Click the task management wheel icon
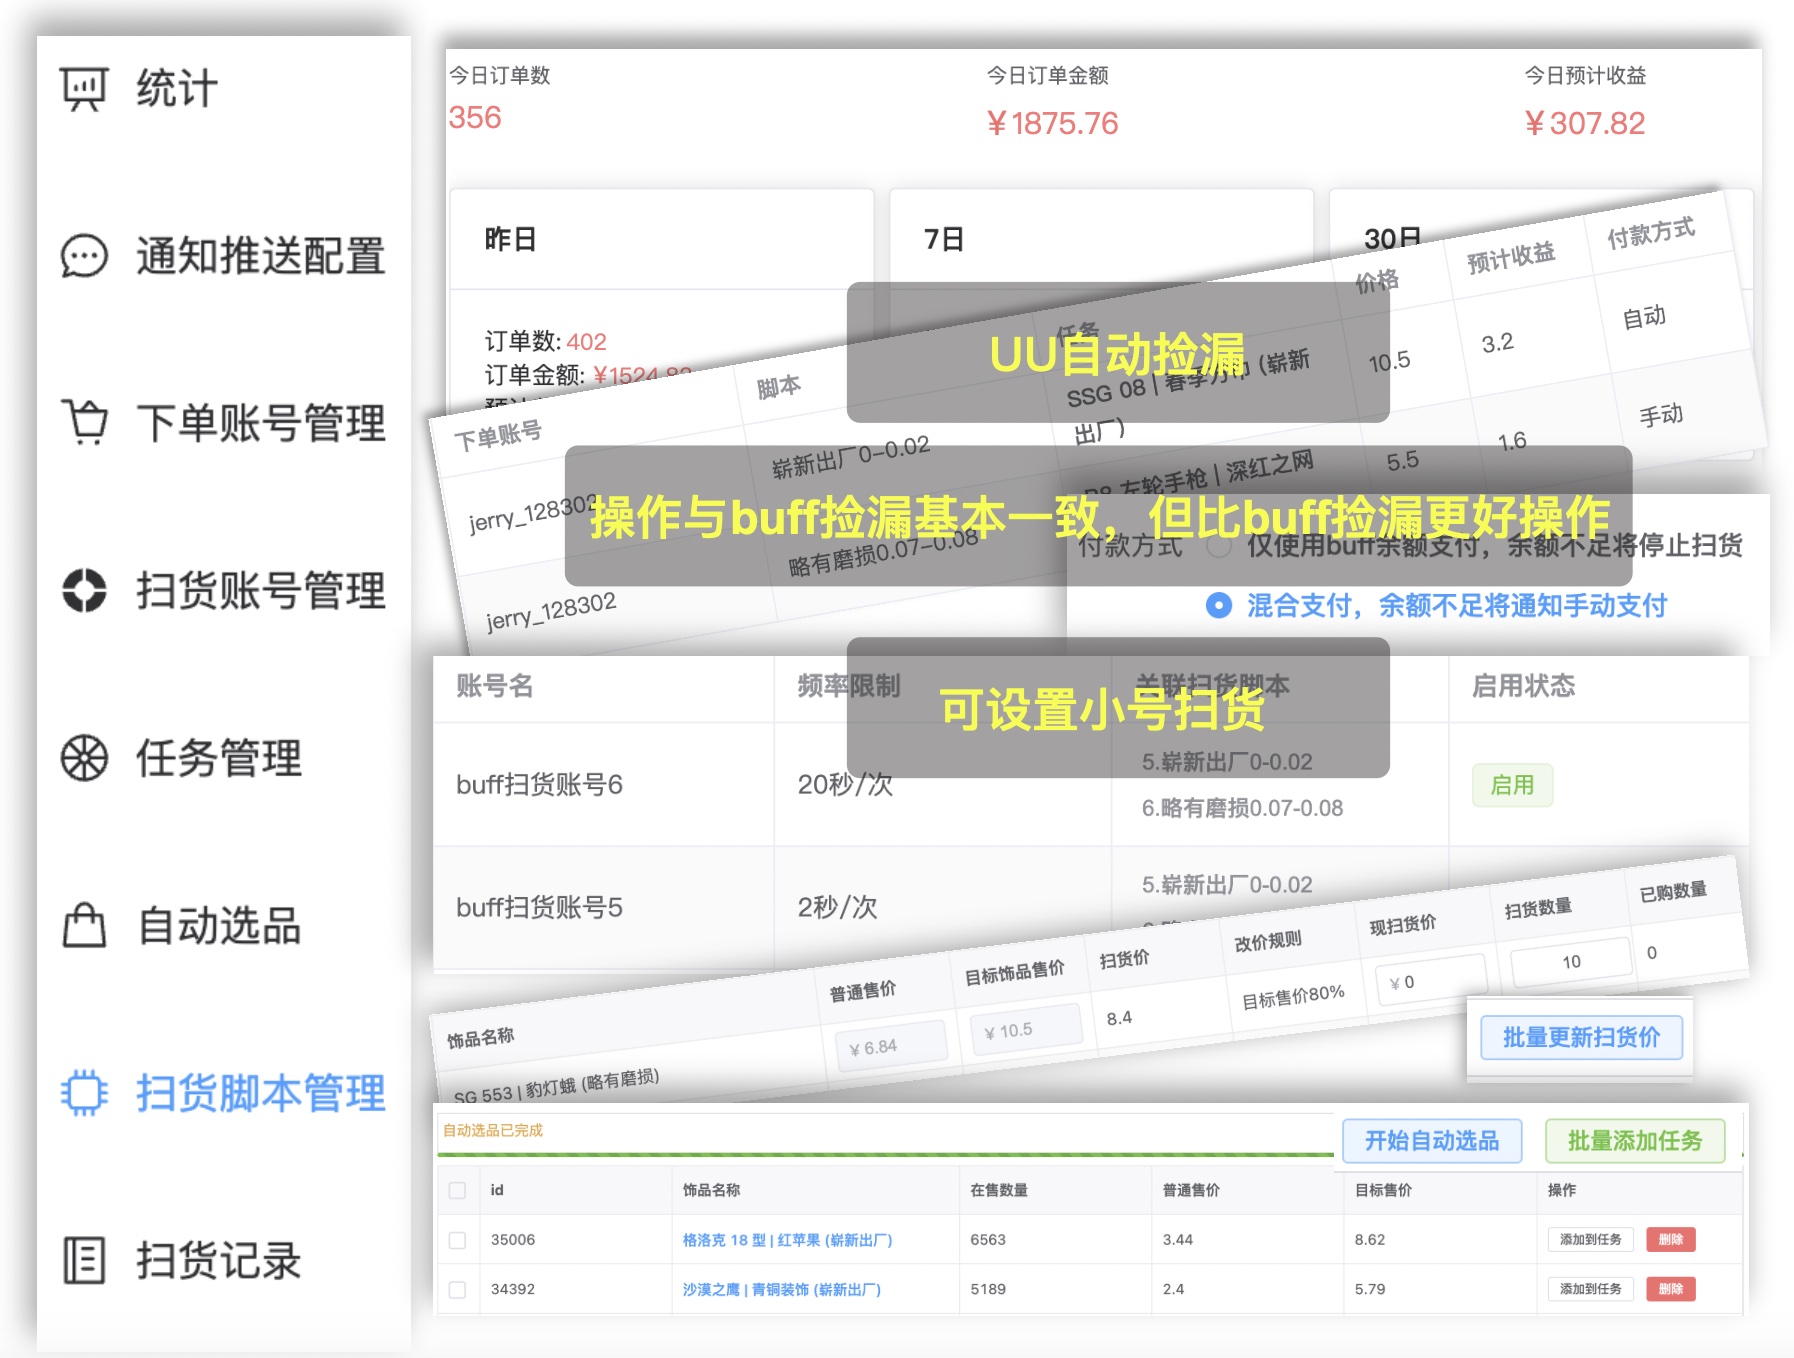 [x=84, y=758]
